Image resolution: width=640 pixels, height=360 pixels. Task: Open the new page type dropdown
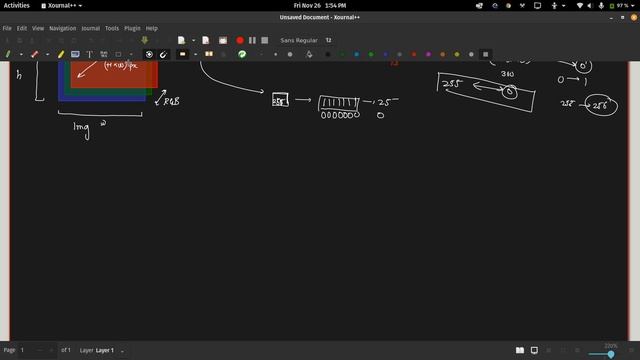click(193, 40)
